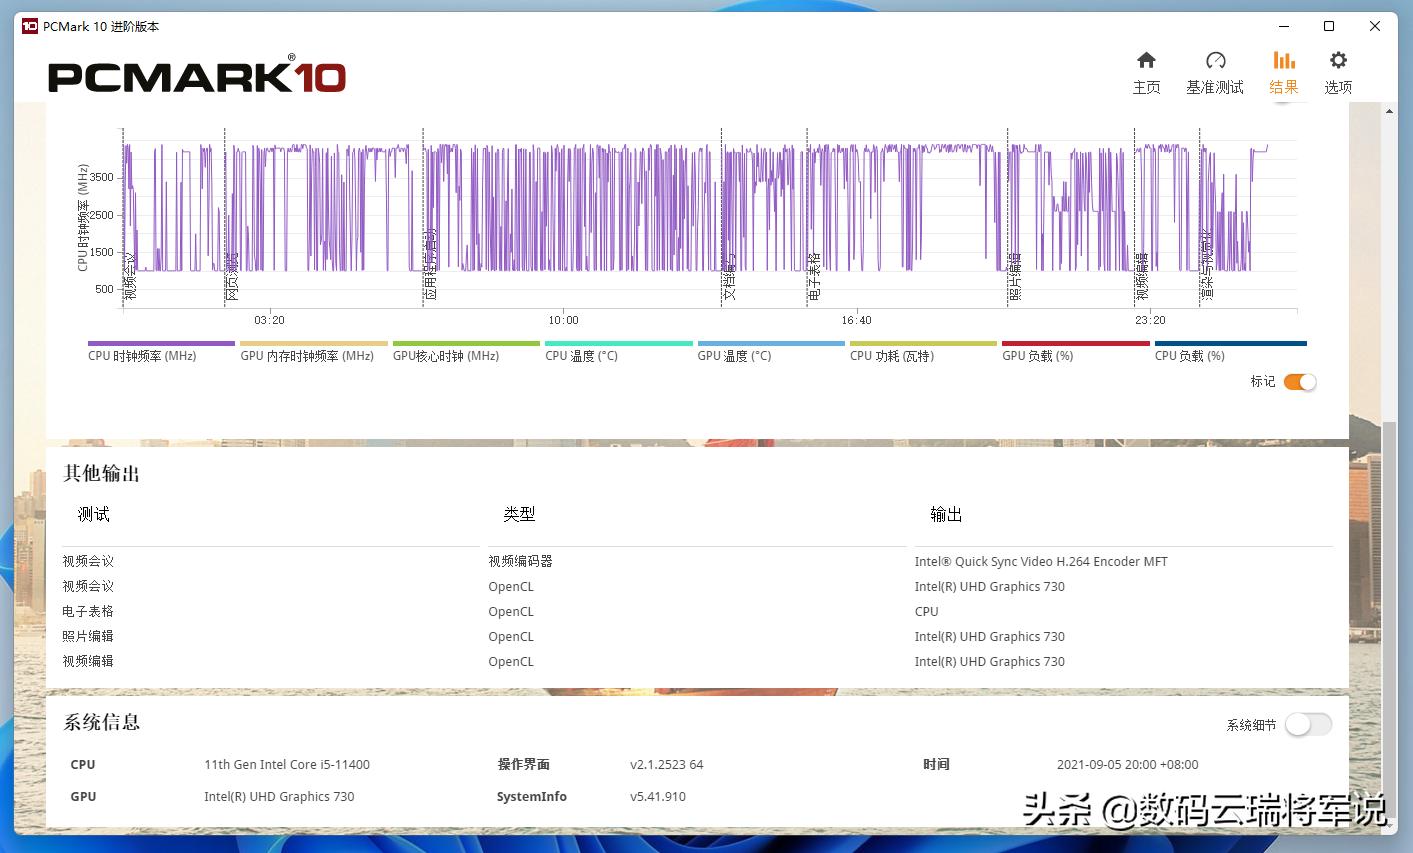Open 选项 settings in PCMark 10
The width and height of the screenshot is (1413, 853).
pos(1337,70)
